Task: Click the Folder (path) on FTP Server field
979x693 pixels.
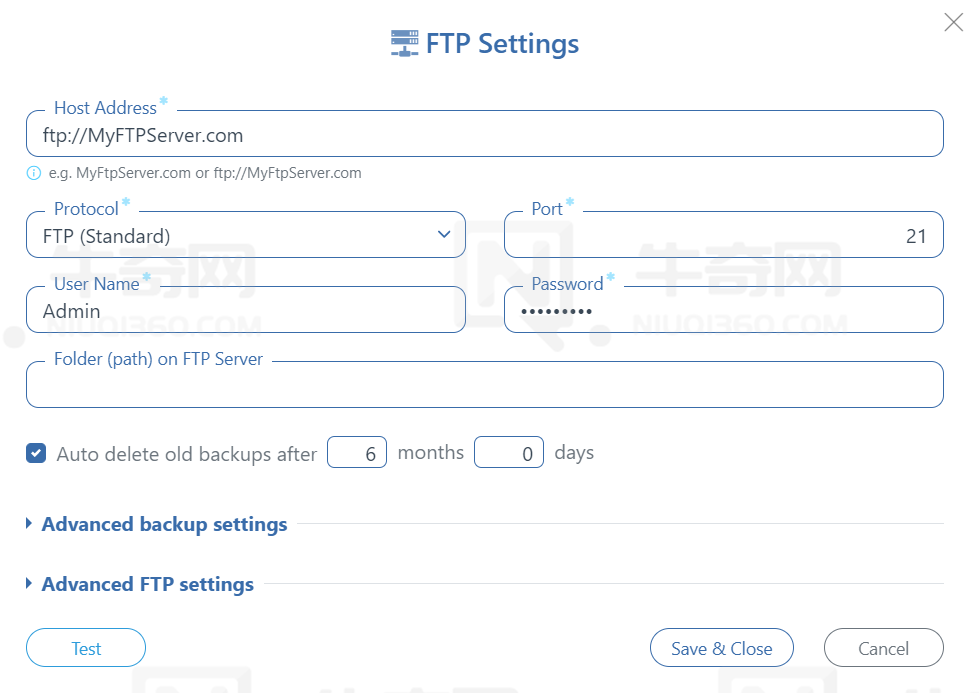Action: 485,385
